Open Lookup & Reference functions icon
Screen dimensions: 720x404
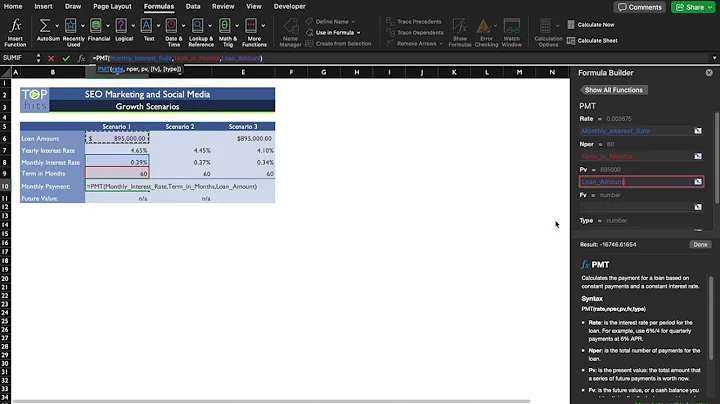[x=197, y=26]
